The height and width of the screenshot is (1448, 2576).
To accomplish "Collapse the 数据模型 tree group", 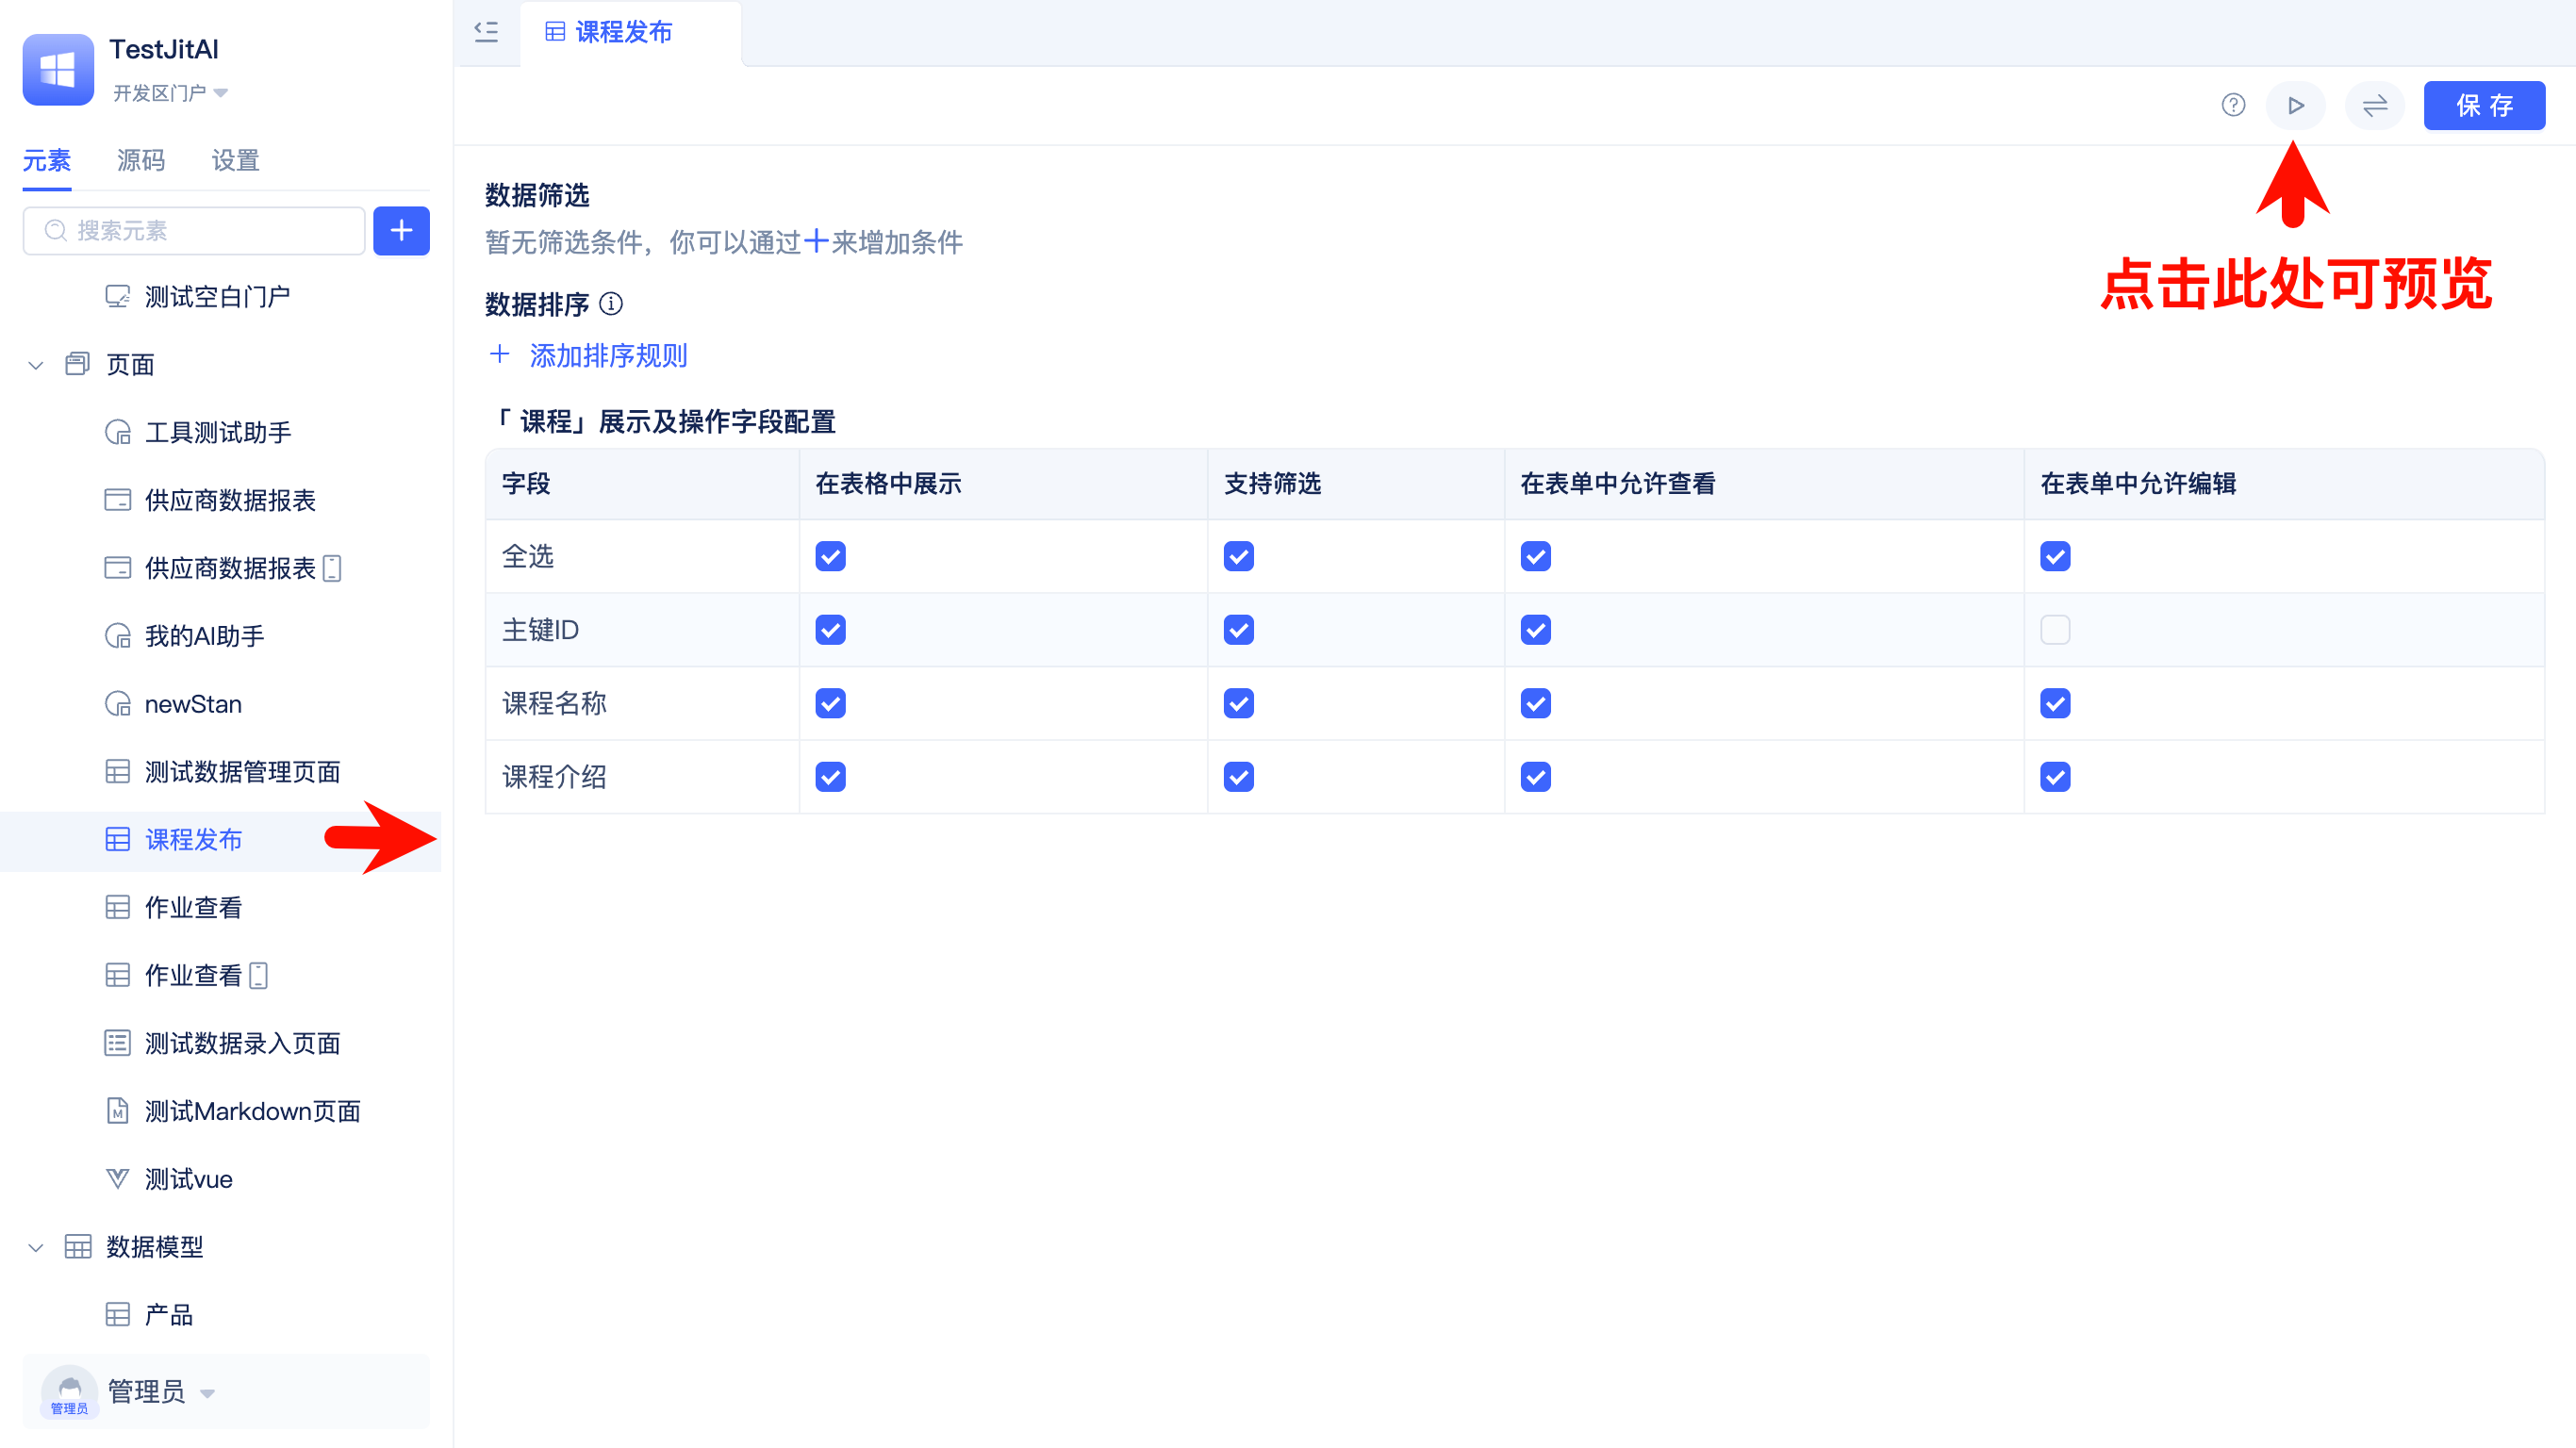I will (36, 1248).
